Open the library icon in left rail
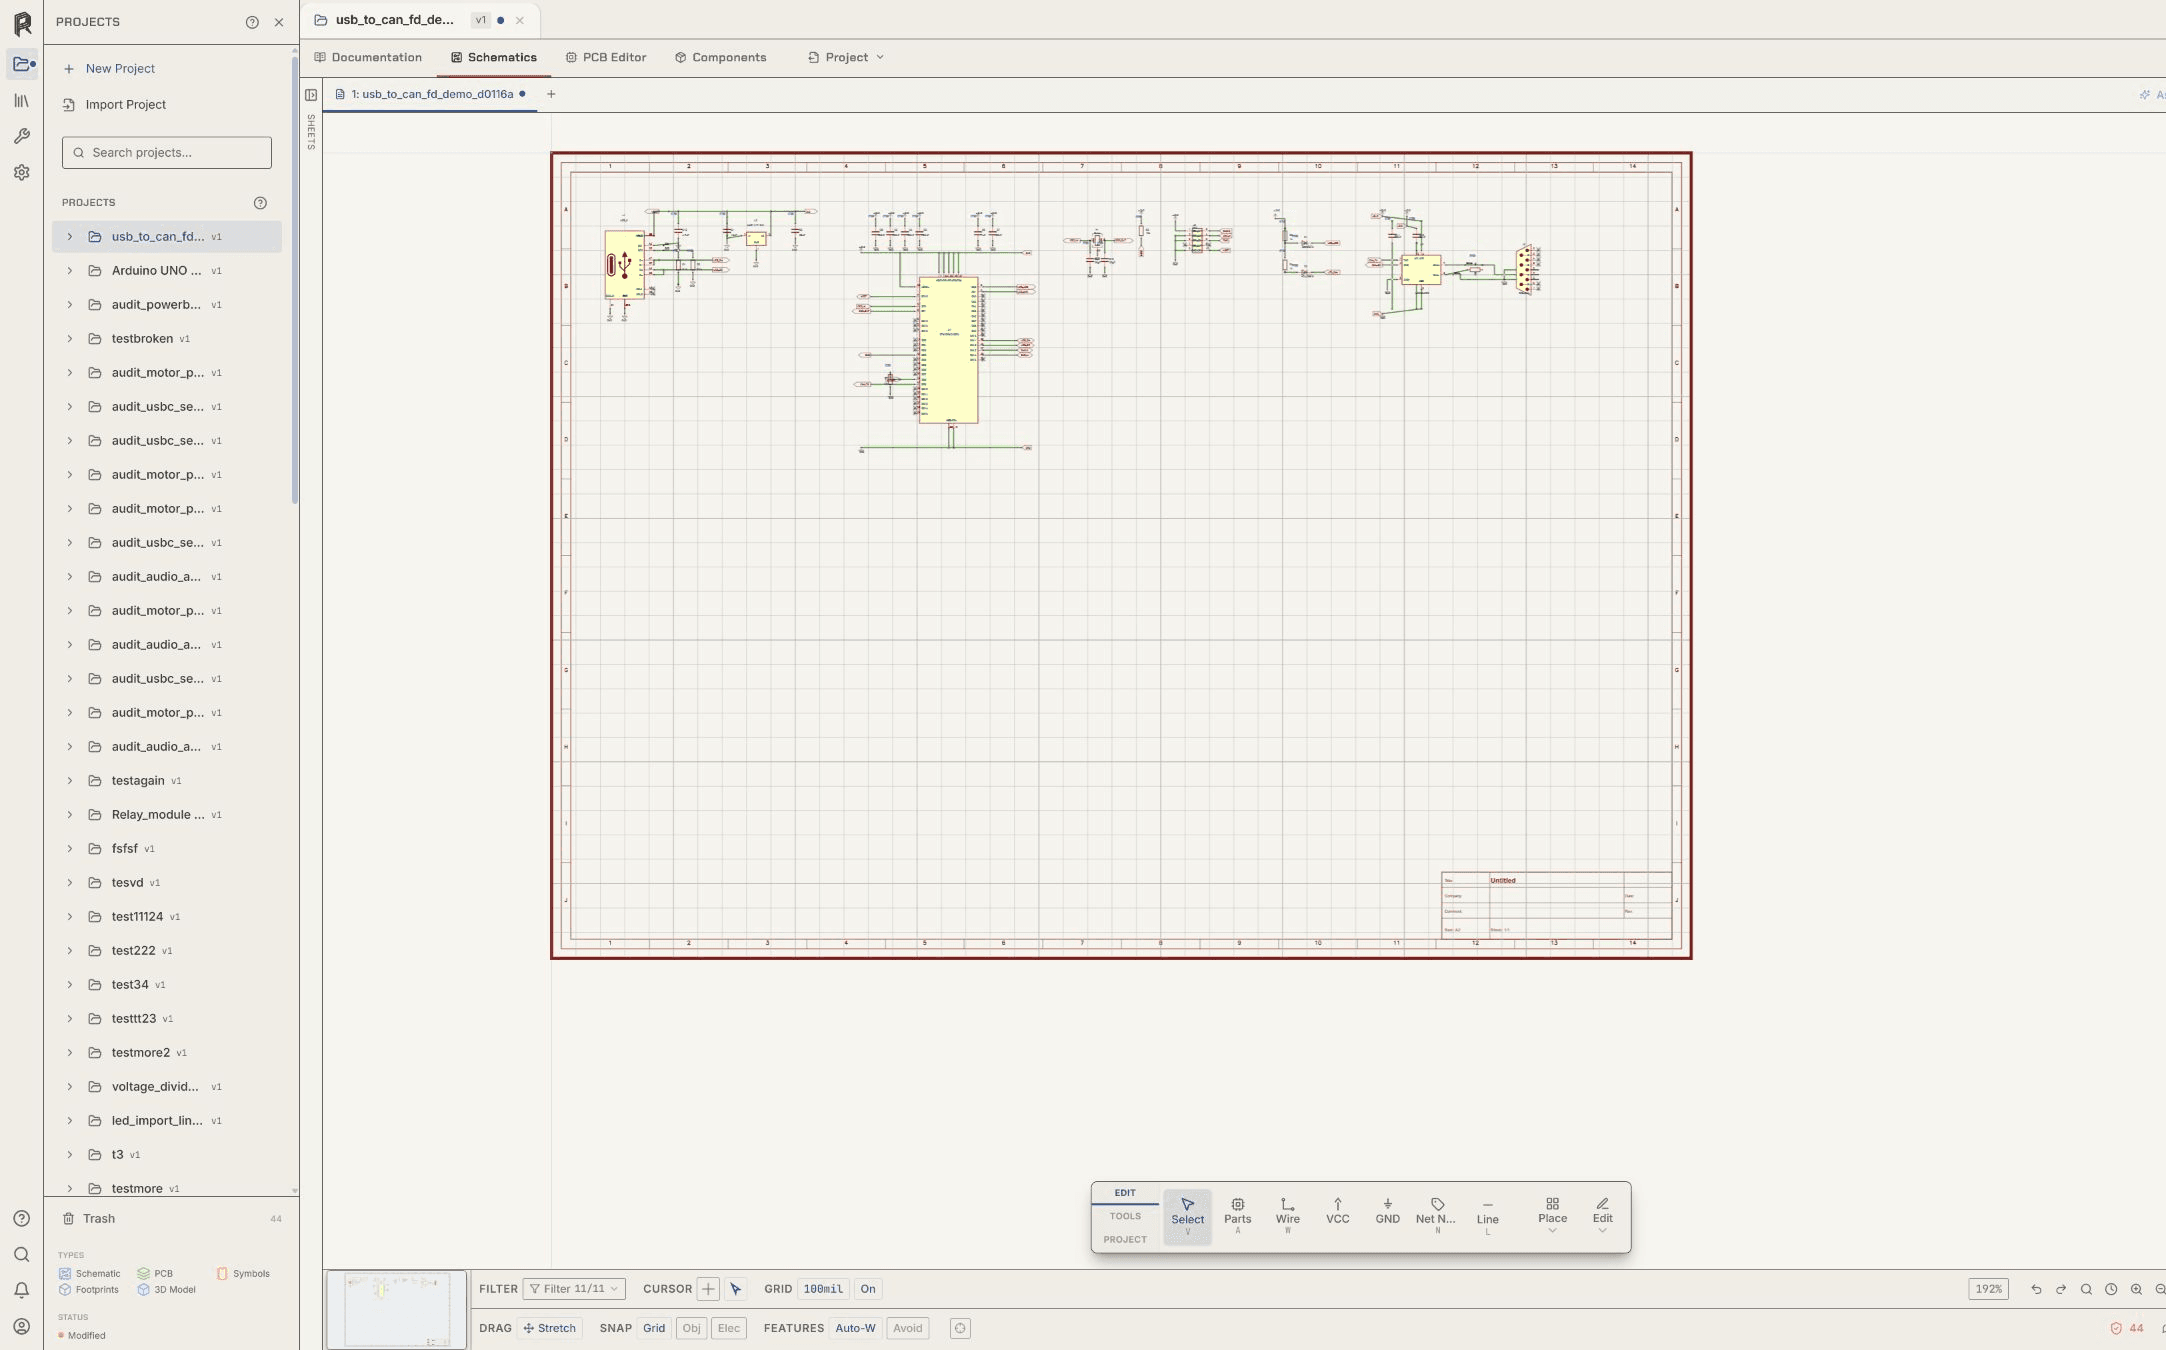Viewport: 2166px width, 1350px height. 21,101
